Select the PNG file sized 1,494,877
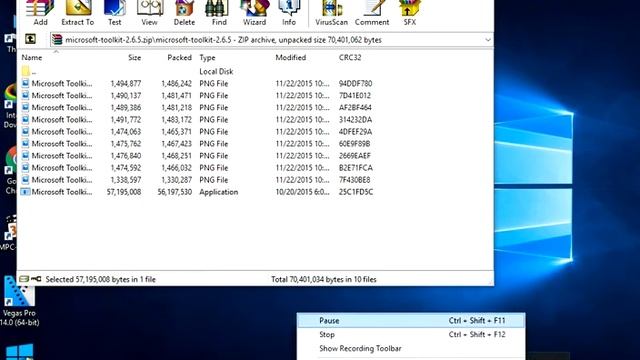This screenshot has width=640, height=360. (x=197, y=83)
